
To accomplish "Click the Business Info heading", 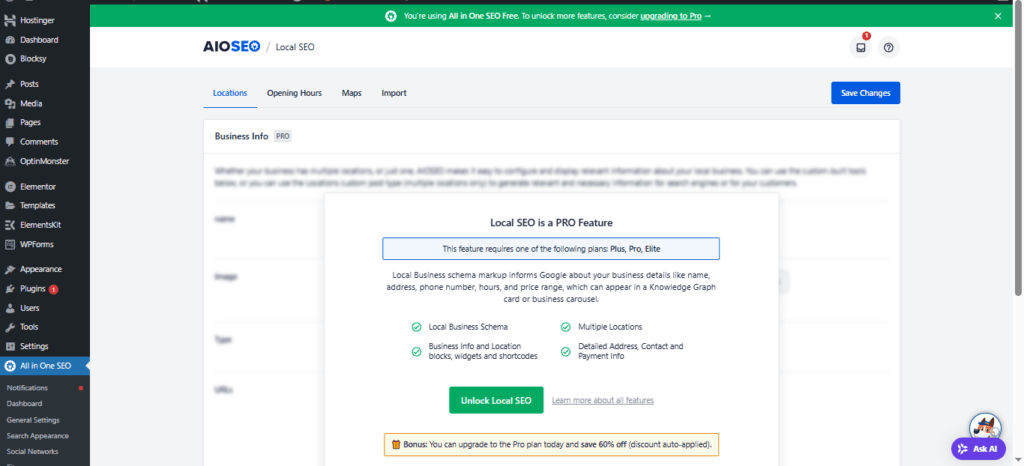I will [x=242, y=136].
